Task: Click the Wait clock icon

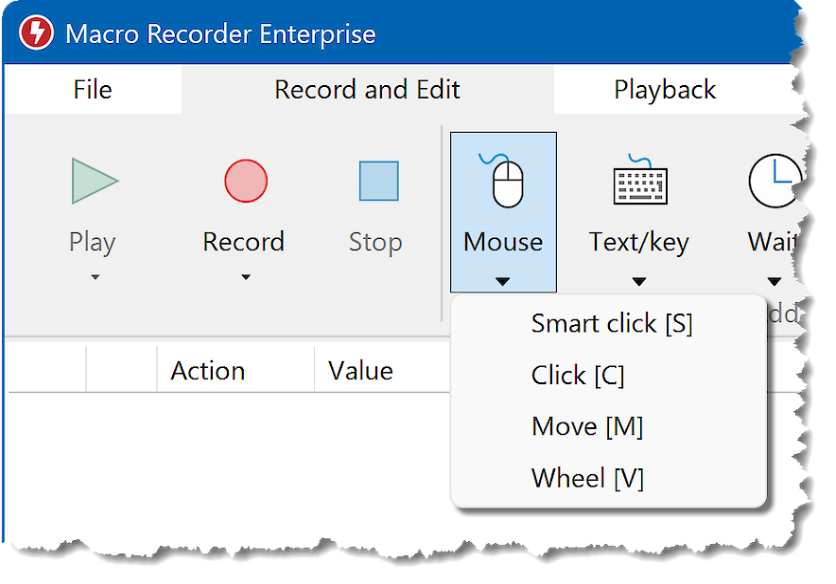Action: click(x=774, y=181)
